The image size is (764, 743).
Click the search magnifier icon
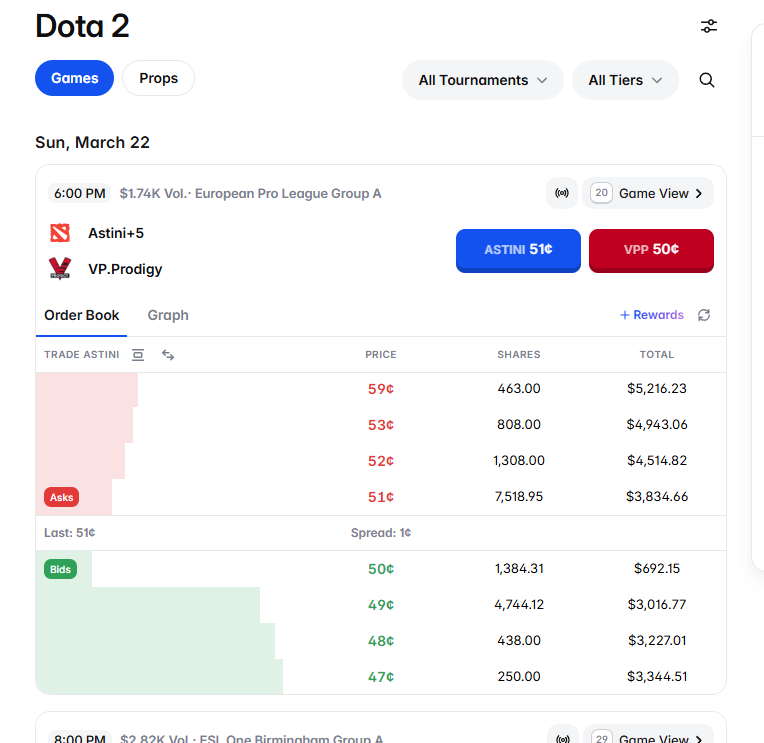[x=707, y=80]
